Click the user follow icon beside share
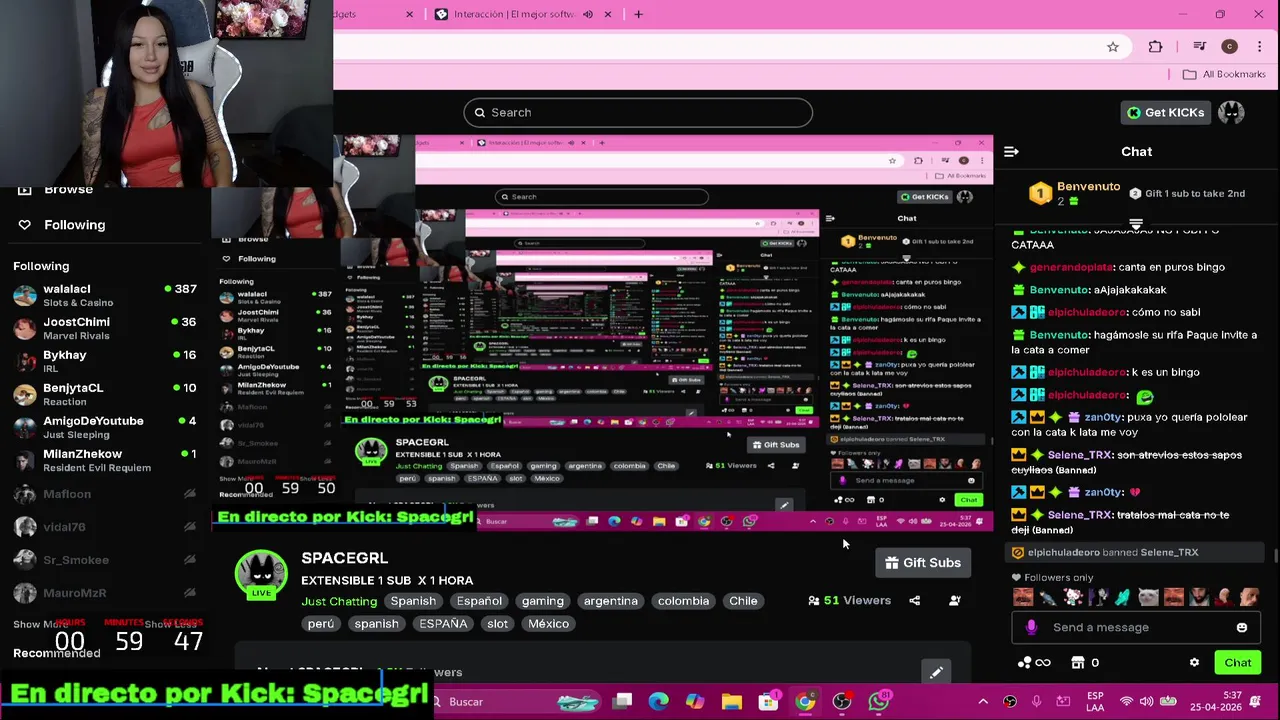Image resolution: width=1280 pixels, height=720 pixels. click(x=954, y=600)
